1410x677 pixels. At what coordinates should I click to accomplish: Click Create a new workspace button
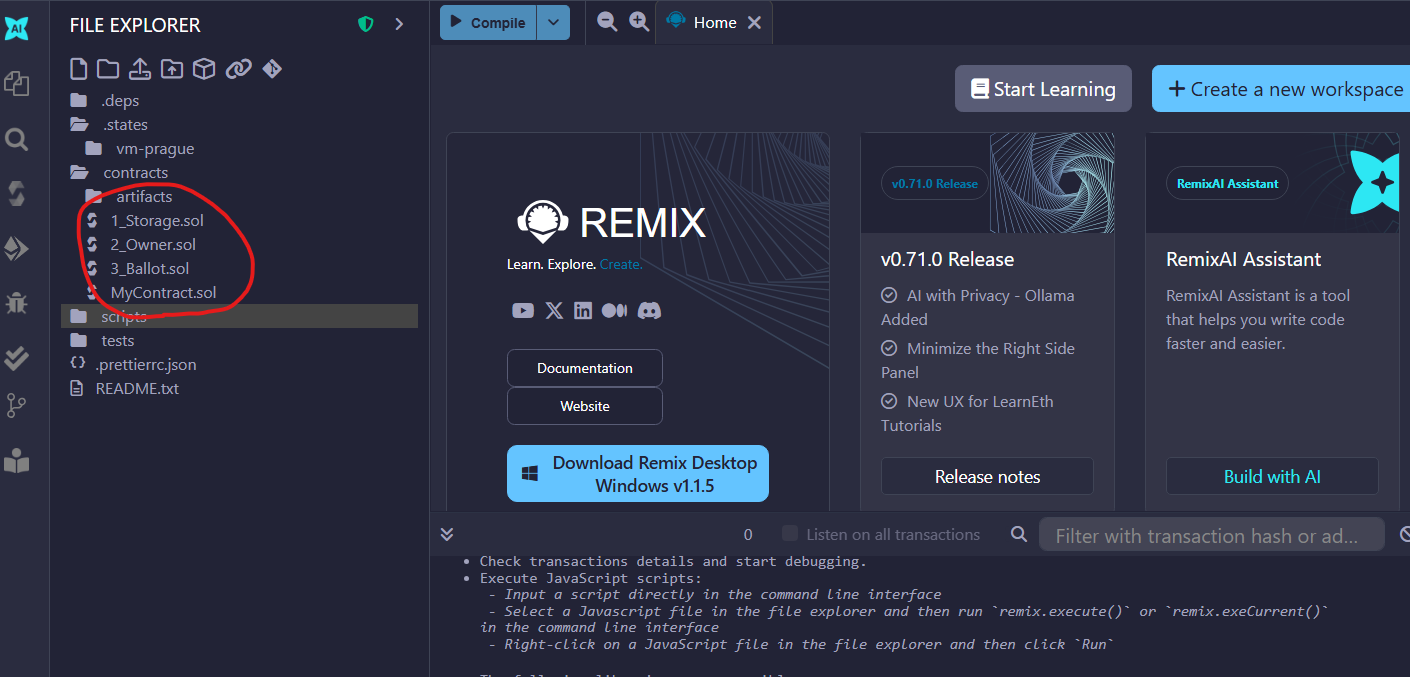pyautogui.click(x=1281, y=89)
